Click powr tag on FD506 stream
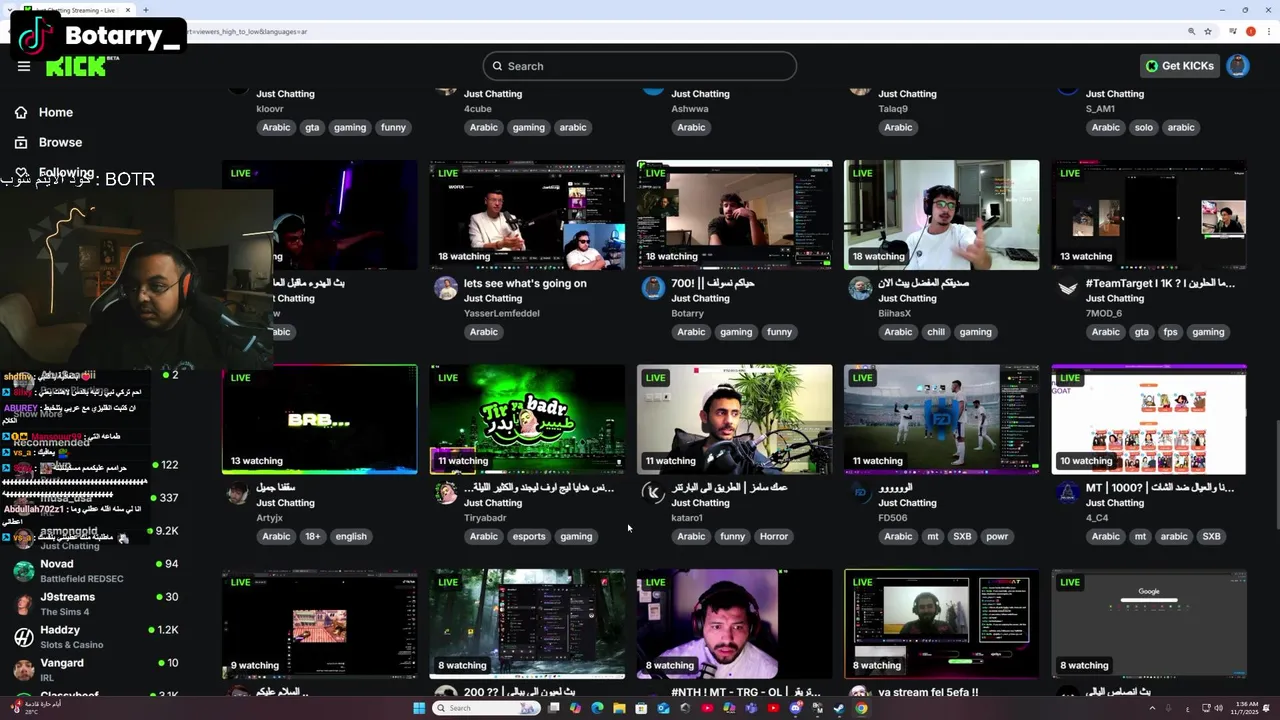 click(x=997, y=536)
